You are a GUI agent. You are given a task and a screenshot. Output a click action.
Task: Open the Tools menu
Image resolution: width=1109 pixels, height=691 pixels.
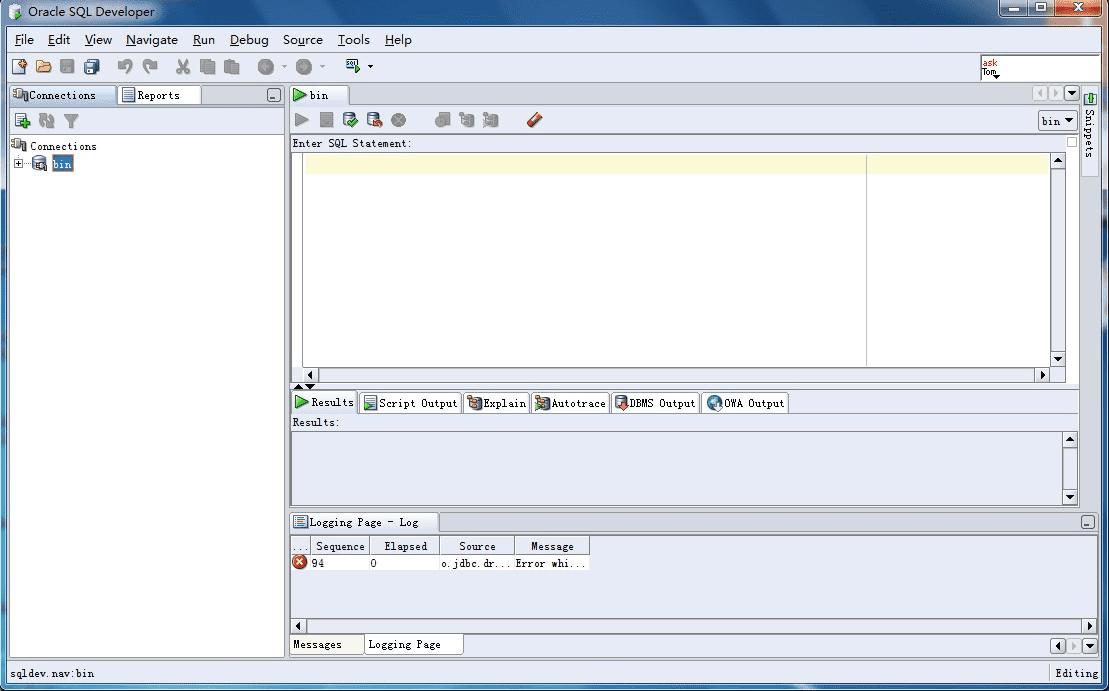click(354, 40)
